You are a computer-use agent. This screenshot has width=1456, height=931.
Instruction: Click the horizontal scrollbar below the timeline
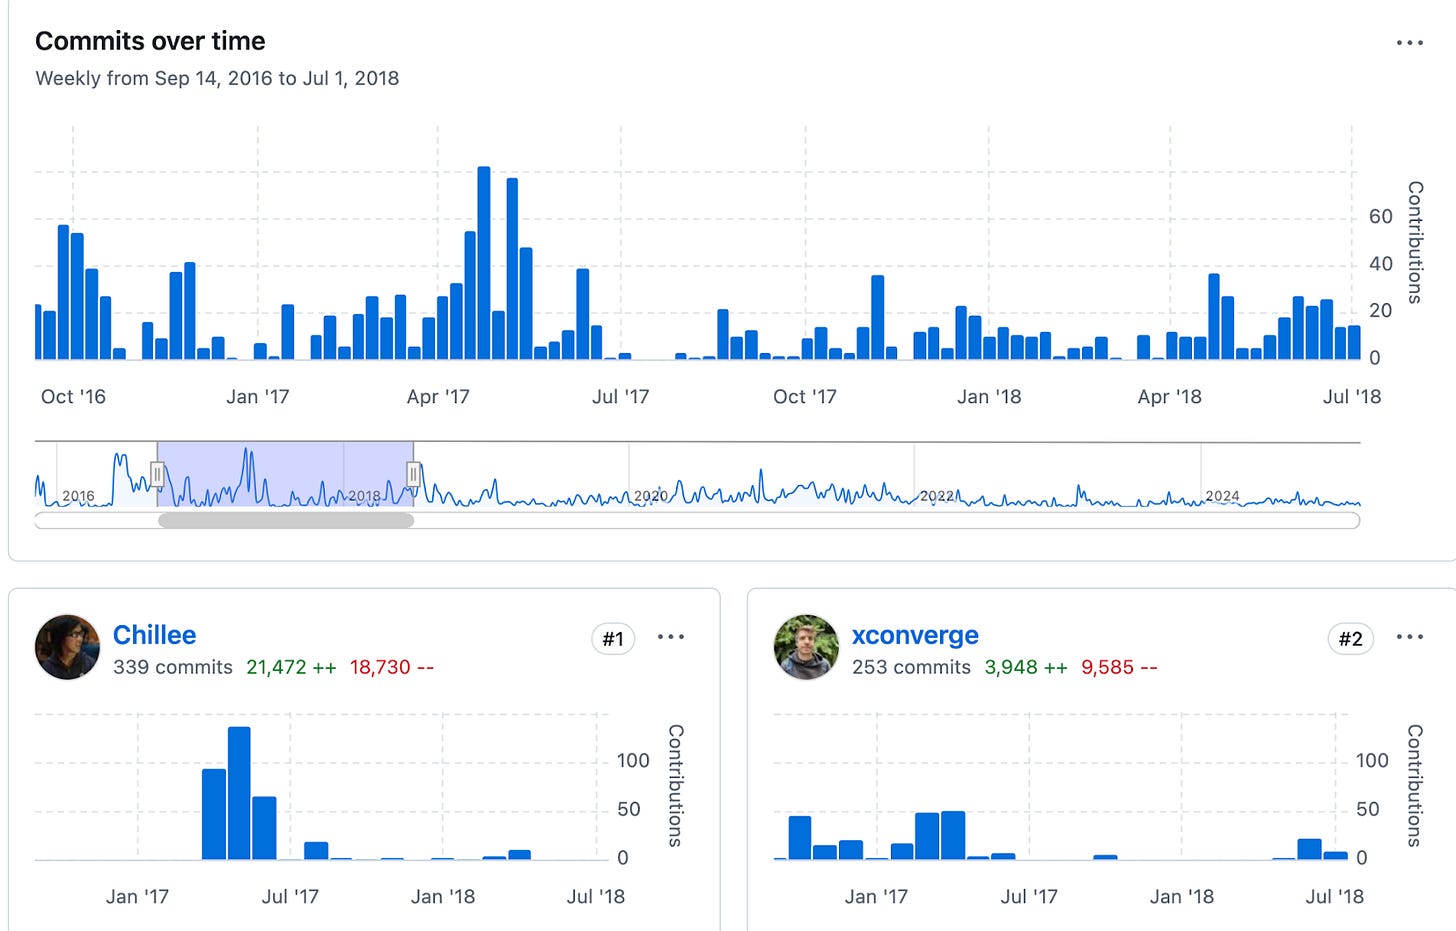coord(285,519)
